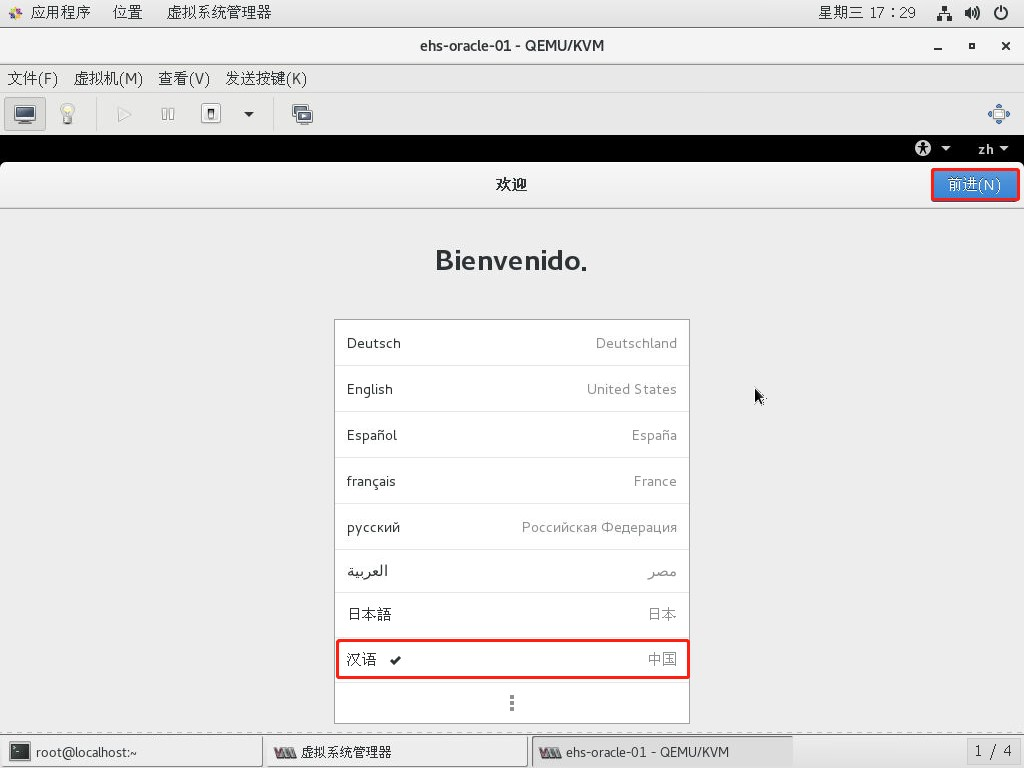Click the 前进(N) button
Image resolution: width=1024 pixels, height=768 pixels.
[x=974, y=185]
